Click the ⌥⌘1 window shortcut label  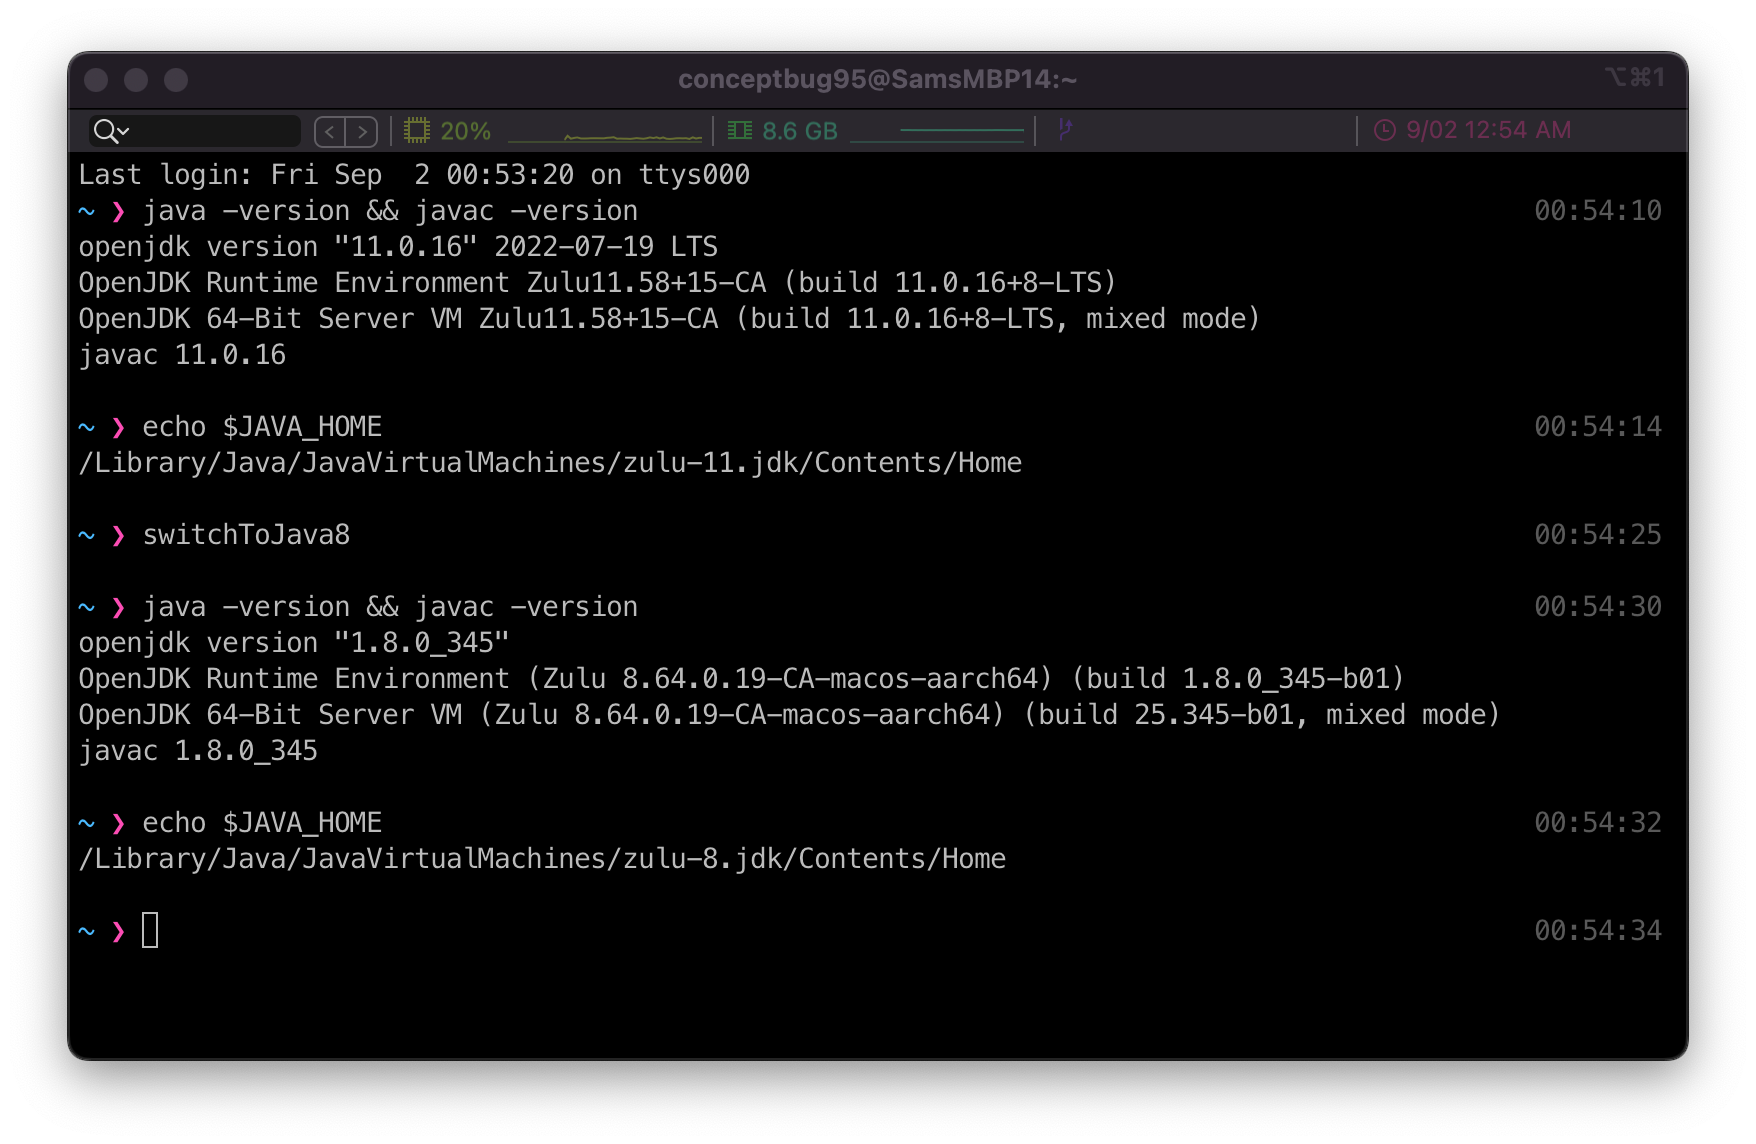[x=1635, y=77]
